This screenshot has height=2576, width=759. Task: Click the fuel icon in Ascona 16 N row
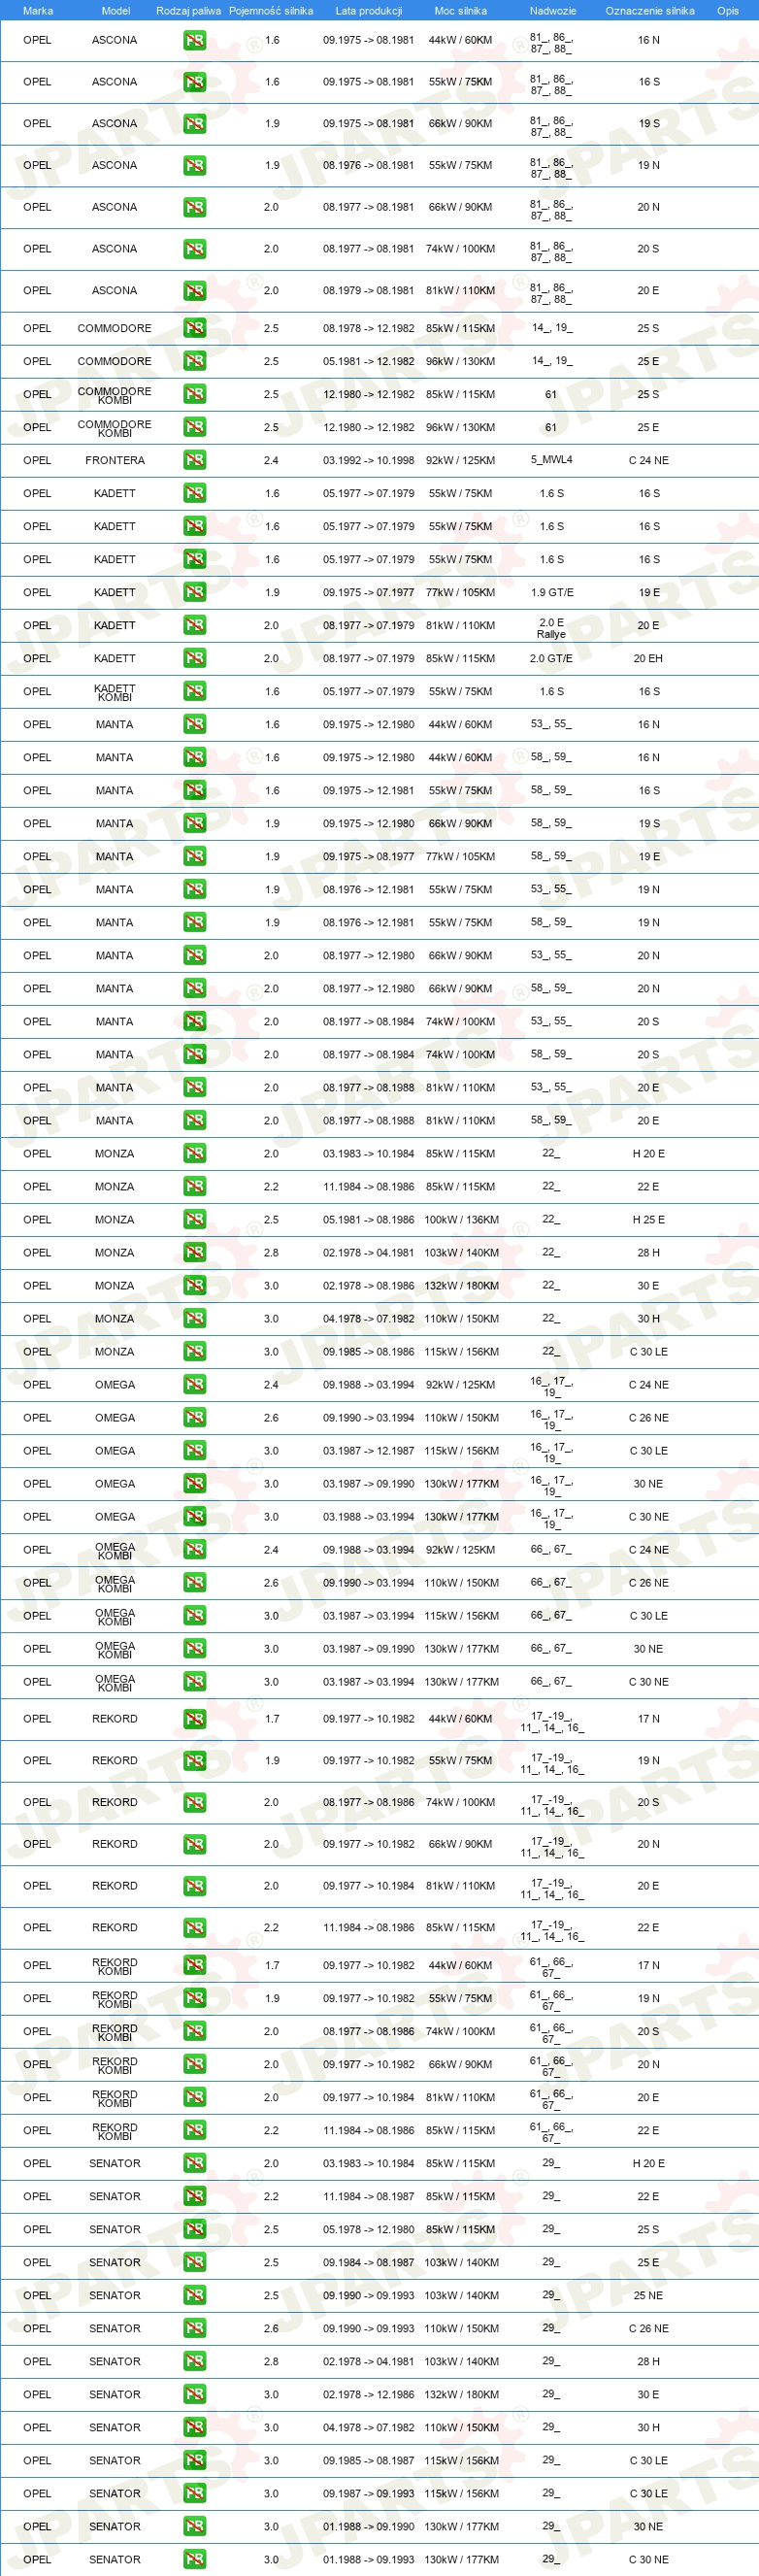[x=194, y=41]
